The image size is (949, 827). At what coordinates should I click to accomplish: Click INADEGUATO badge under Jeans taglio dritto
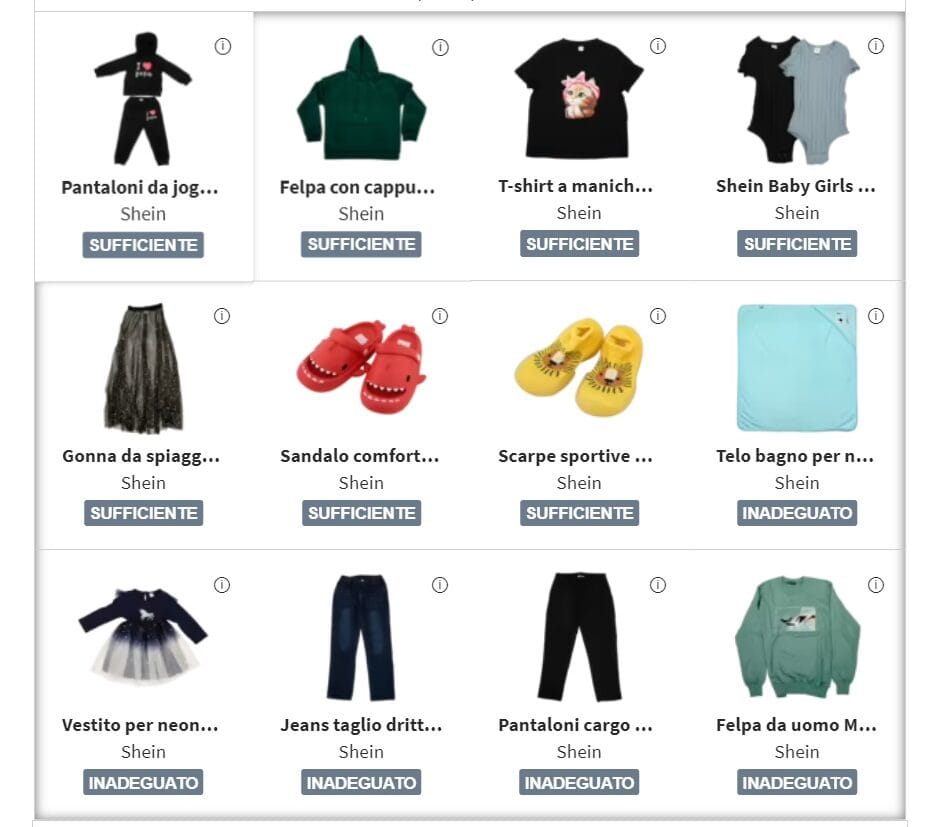tap(361, 782)
